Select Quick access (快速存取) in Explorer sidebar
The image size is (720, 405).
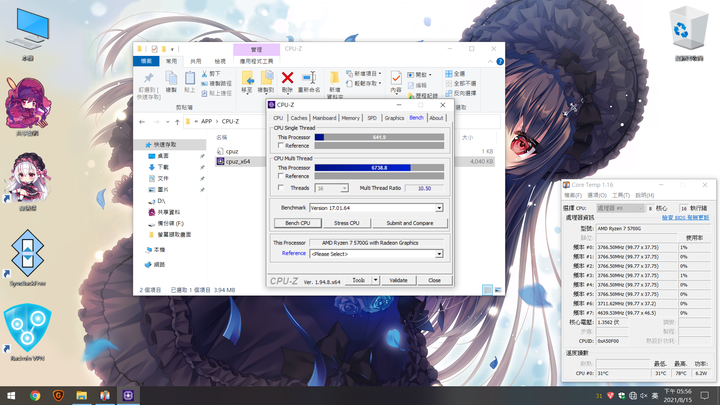(165, 145)
